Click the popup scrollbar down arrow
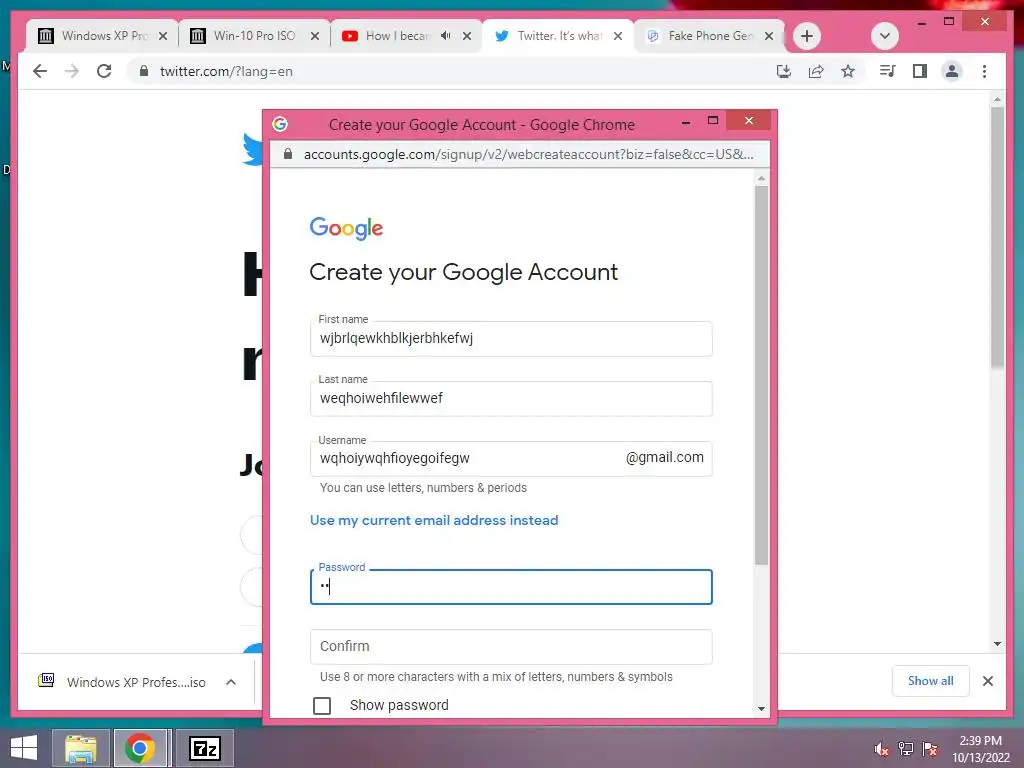 (761, 709)
